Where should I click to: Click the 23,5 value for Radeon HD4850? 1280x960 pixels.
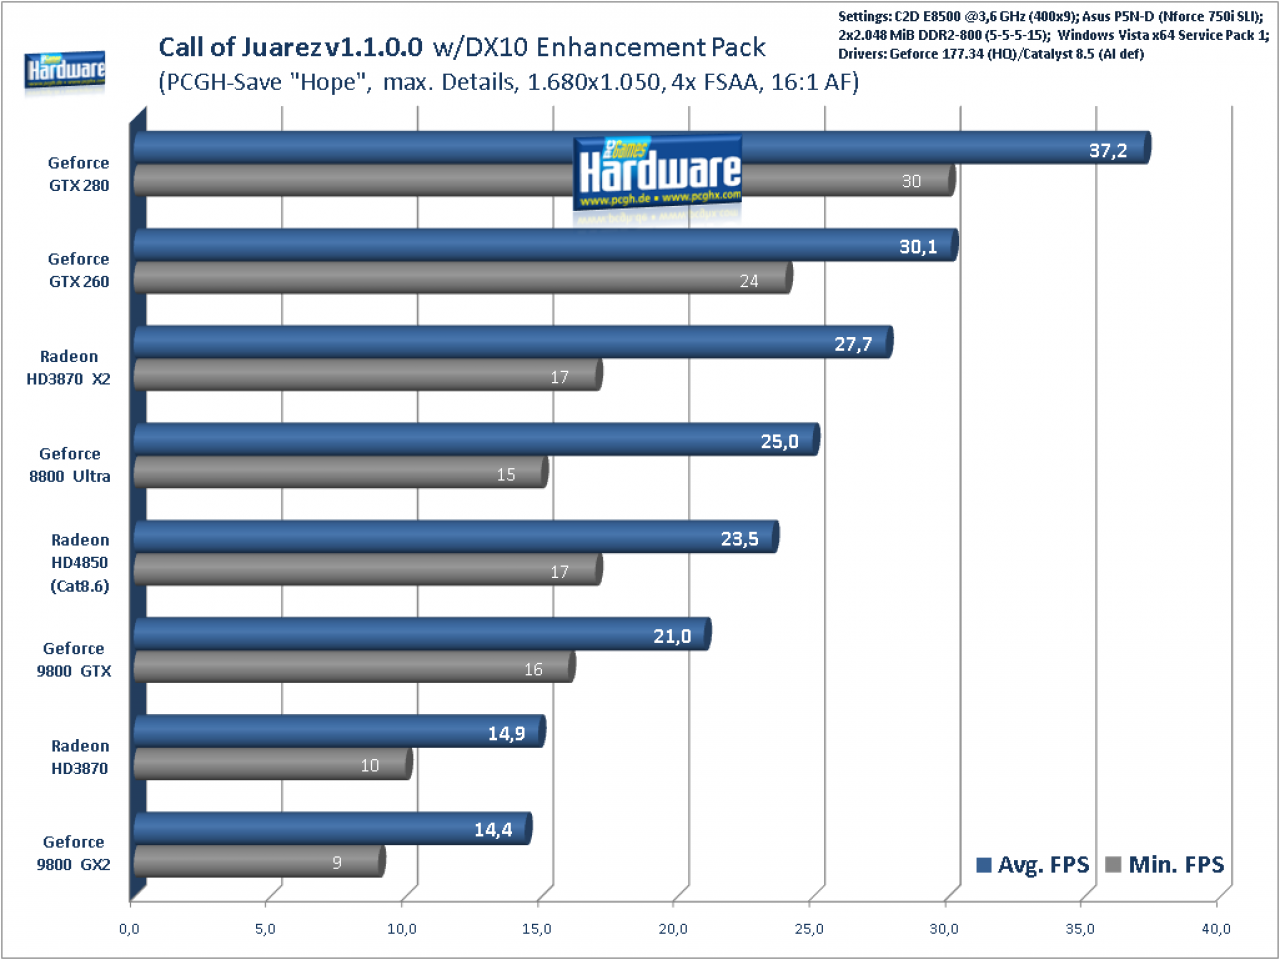(739, 539)
